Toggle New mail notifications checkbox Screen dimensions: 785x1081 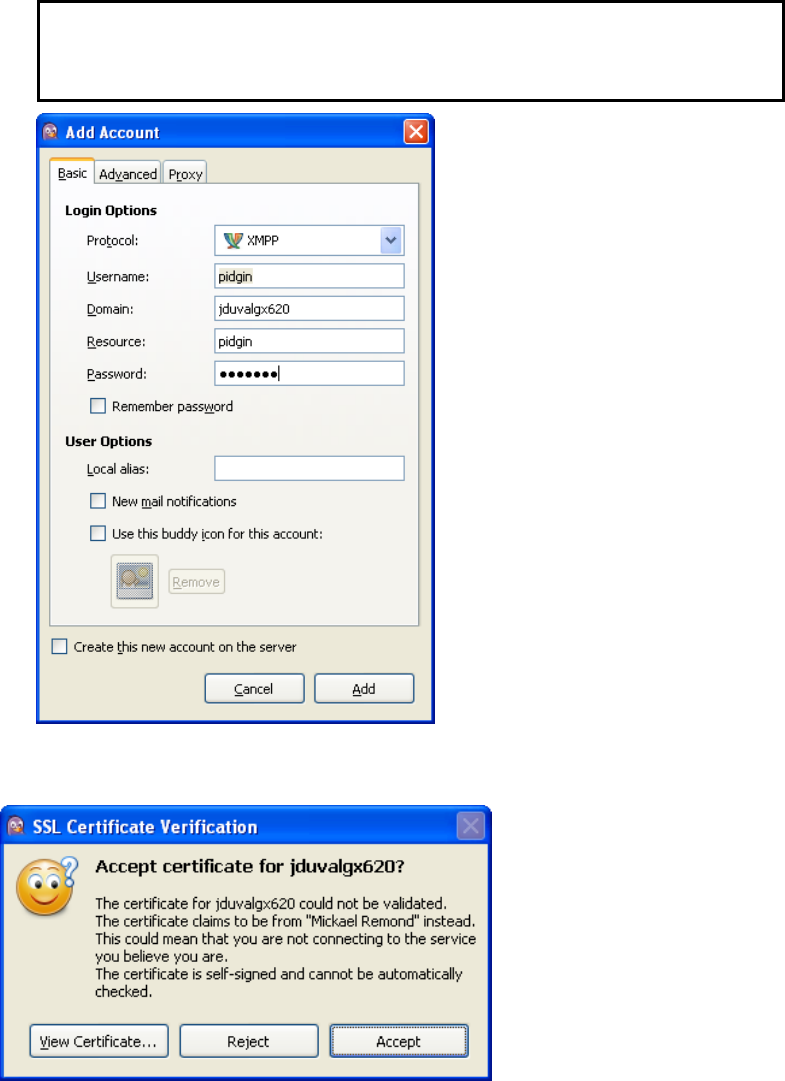[x=98, y=501]
